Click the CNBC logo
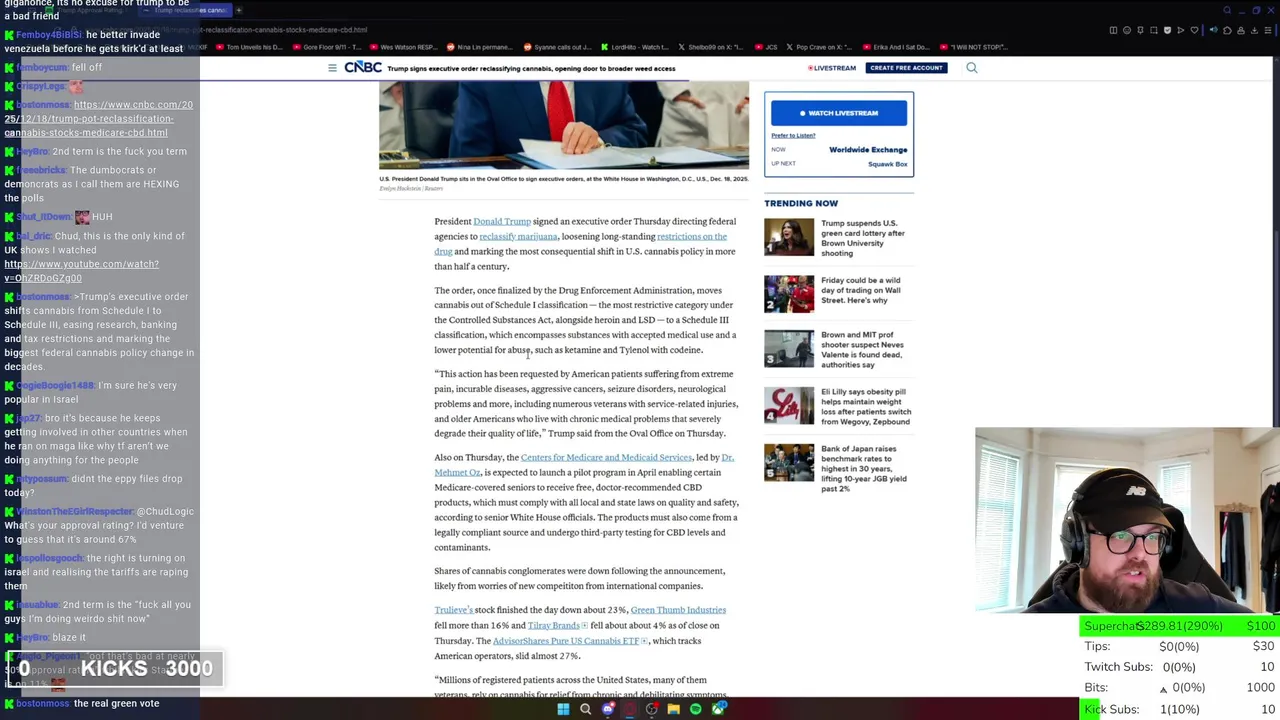The image size is (1280, 720). pyautogui.click(x=362, y=67)
